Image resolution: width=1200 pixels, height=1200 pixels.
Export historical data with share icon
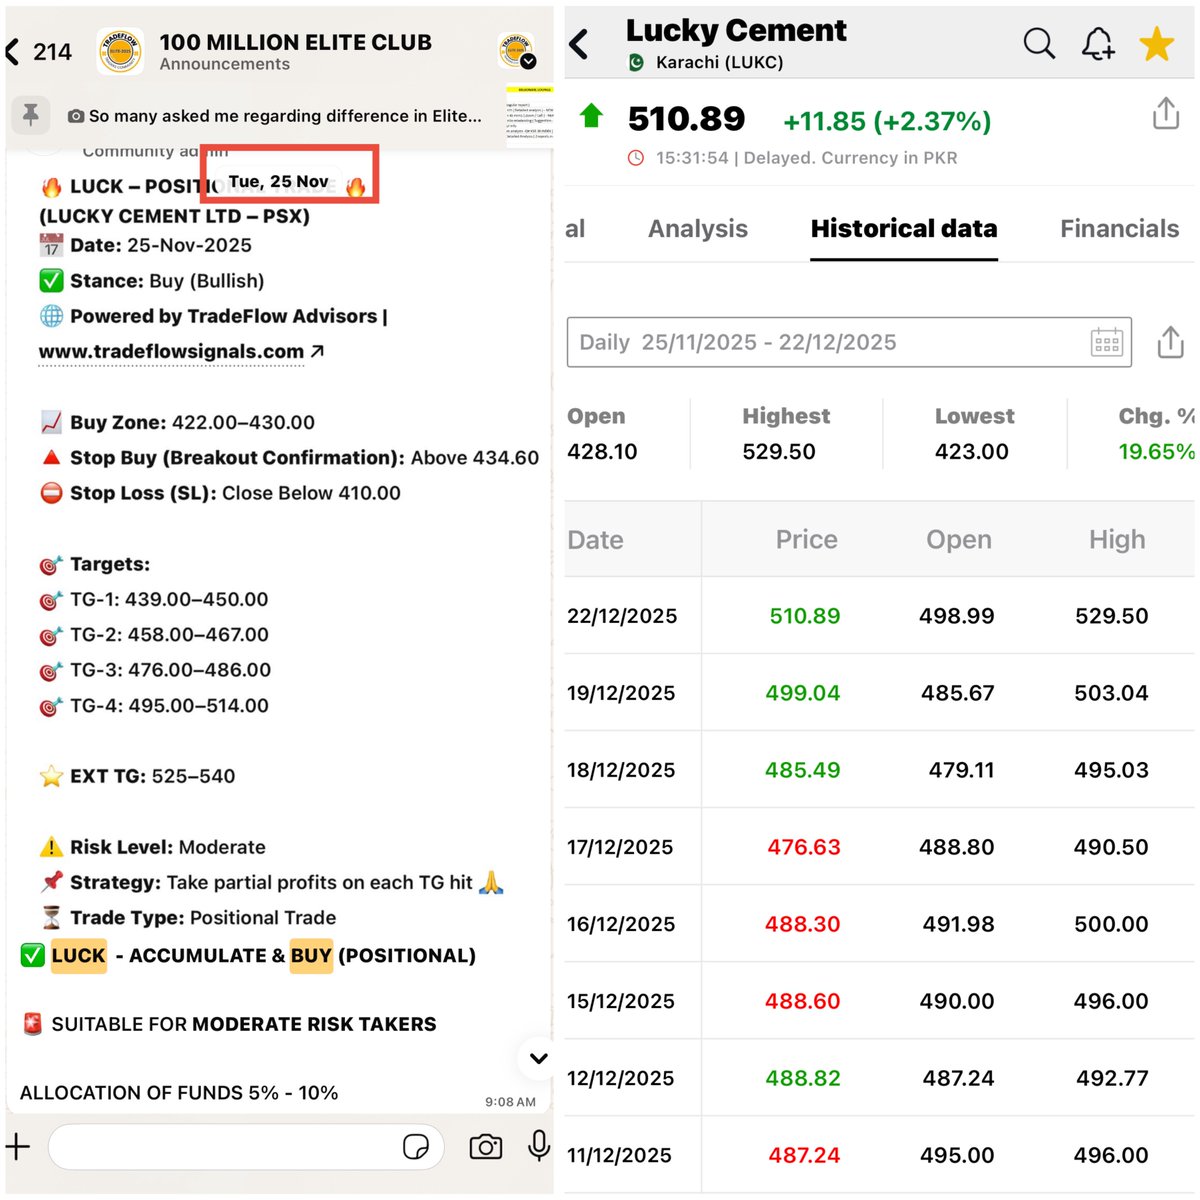(1170, 342)
